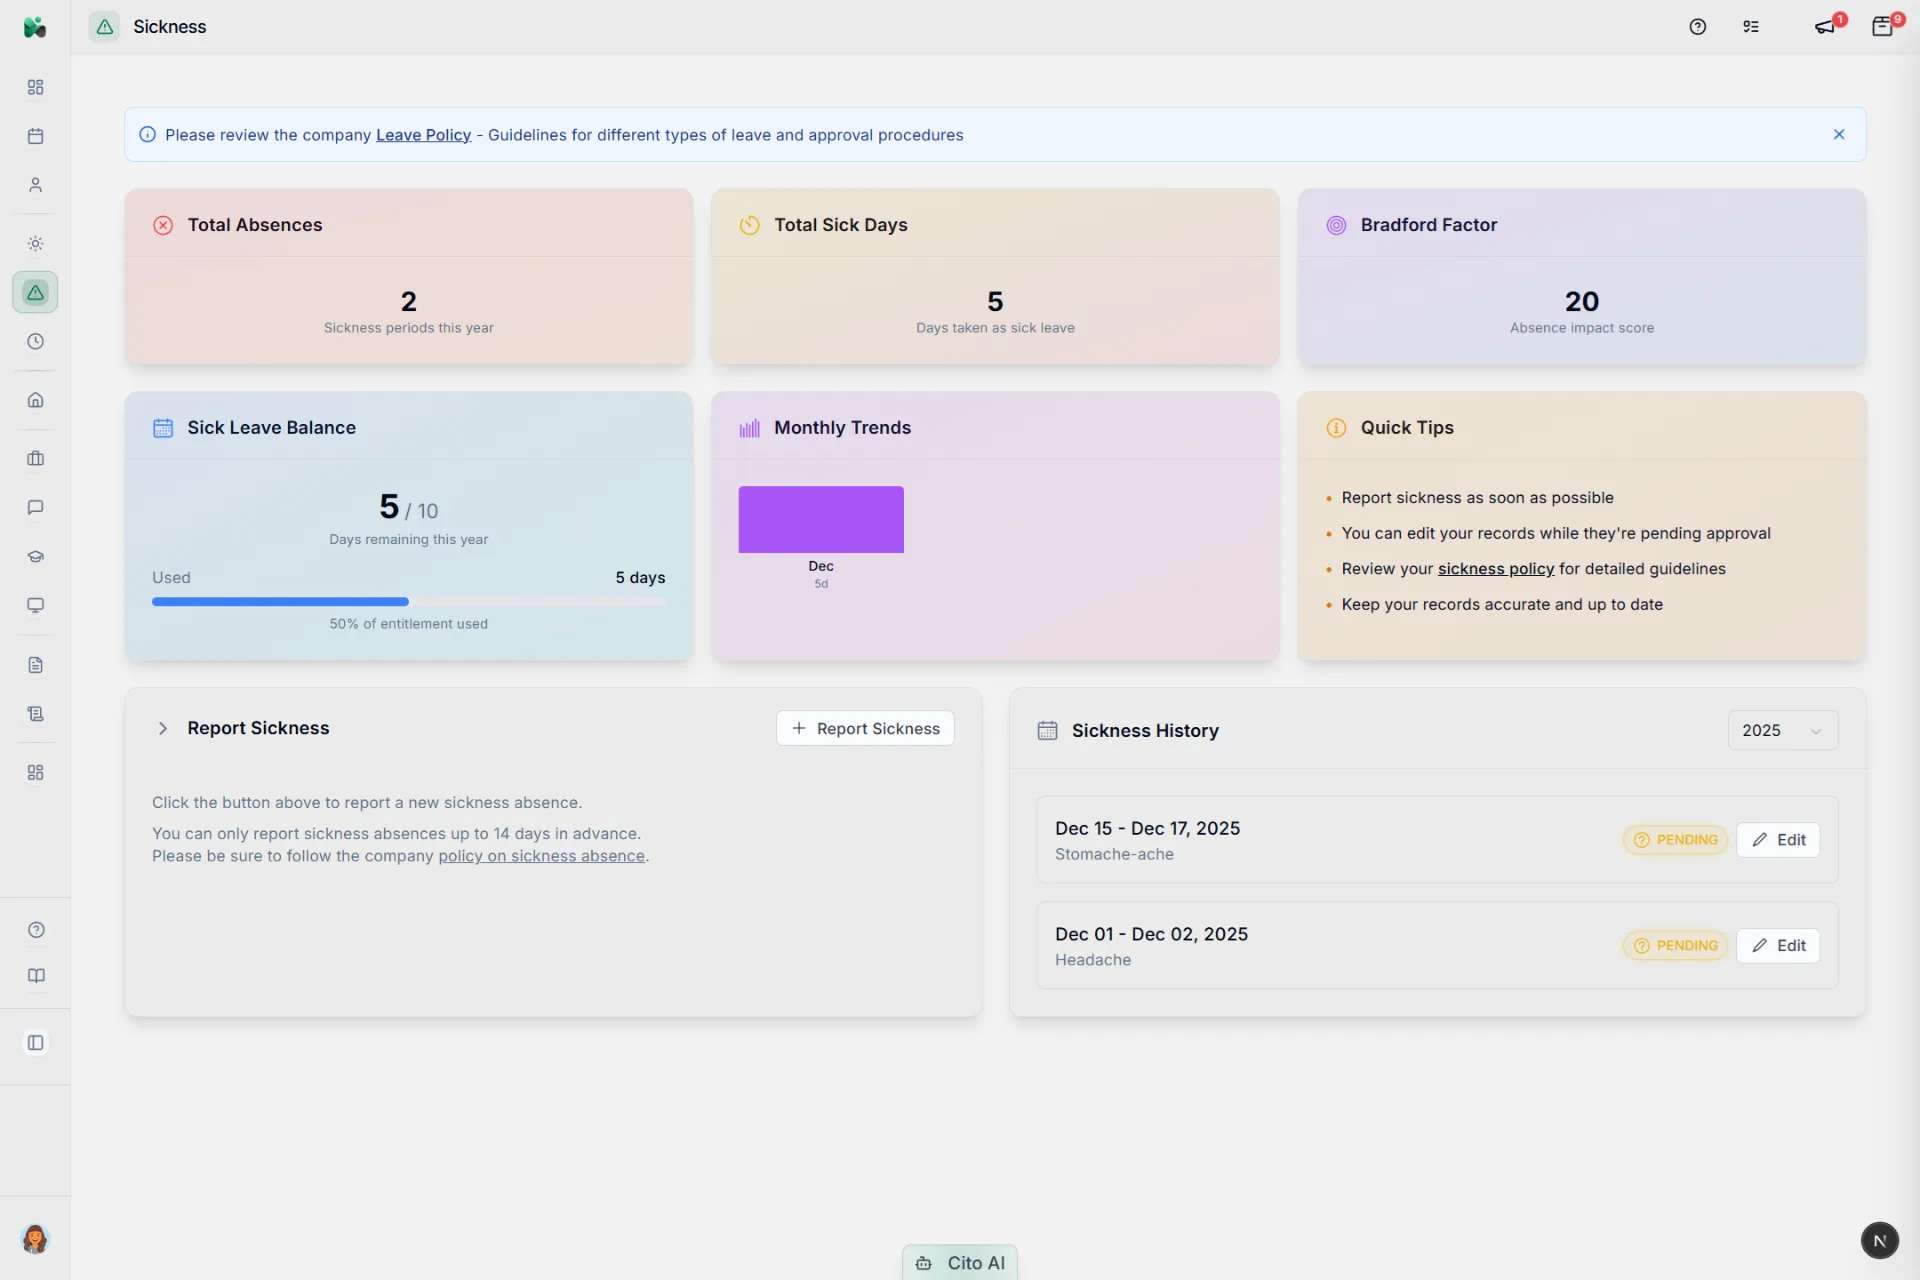The height and width of the screenshot is (1280, 1920).
Task: Click the PENDING badge for Stomache-ache
Action: (1675, 840)
